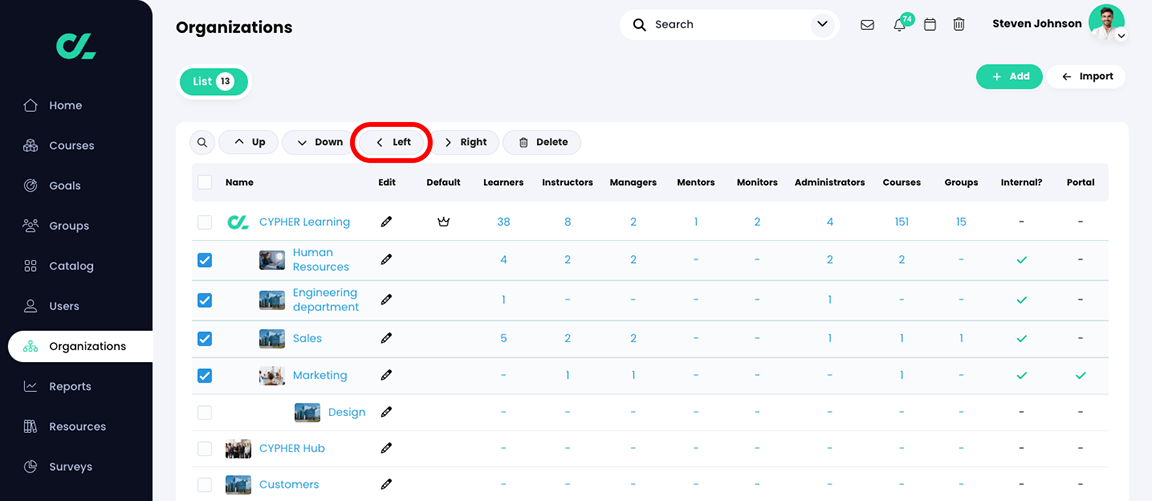
Task: Open the 38 learners count for CYPHER Learning
Action: coord(503,222)
